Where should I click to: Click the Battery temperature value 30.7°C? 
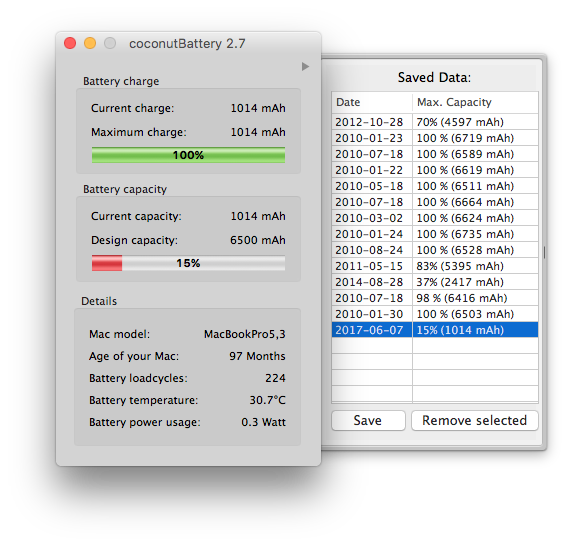[268, 400]
